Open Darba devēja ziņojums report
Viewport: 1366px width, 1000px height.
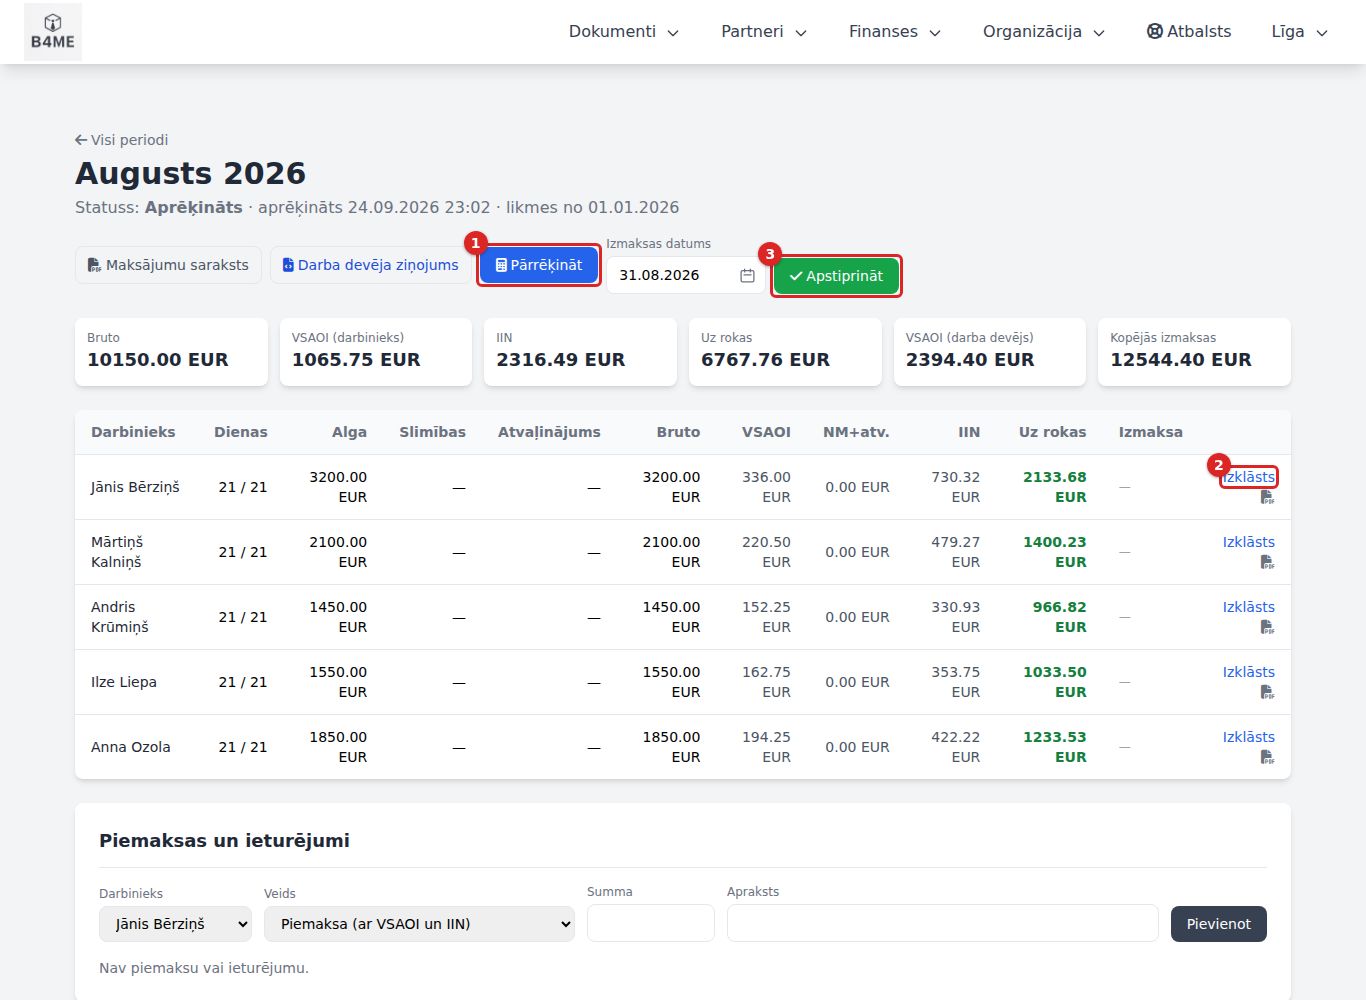(370, 265)
